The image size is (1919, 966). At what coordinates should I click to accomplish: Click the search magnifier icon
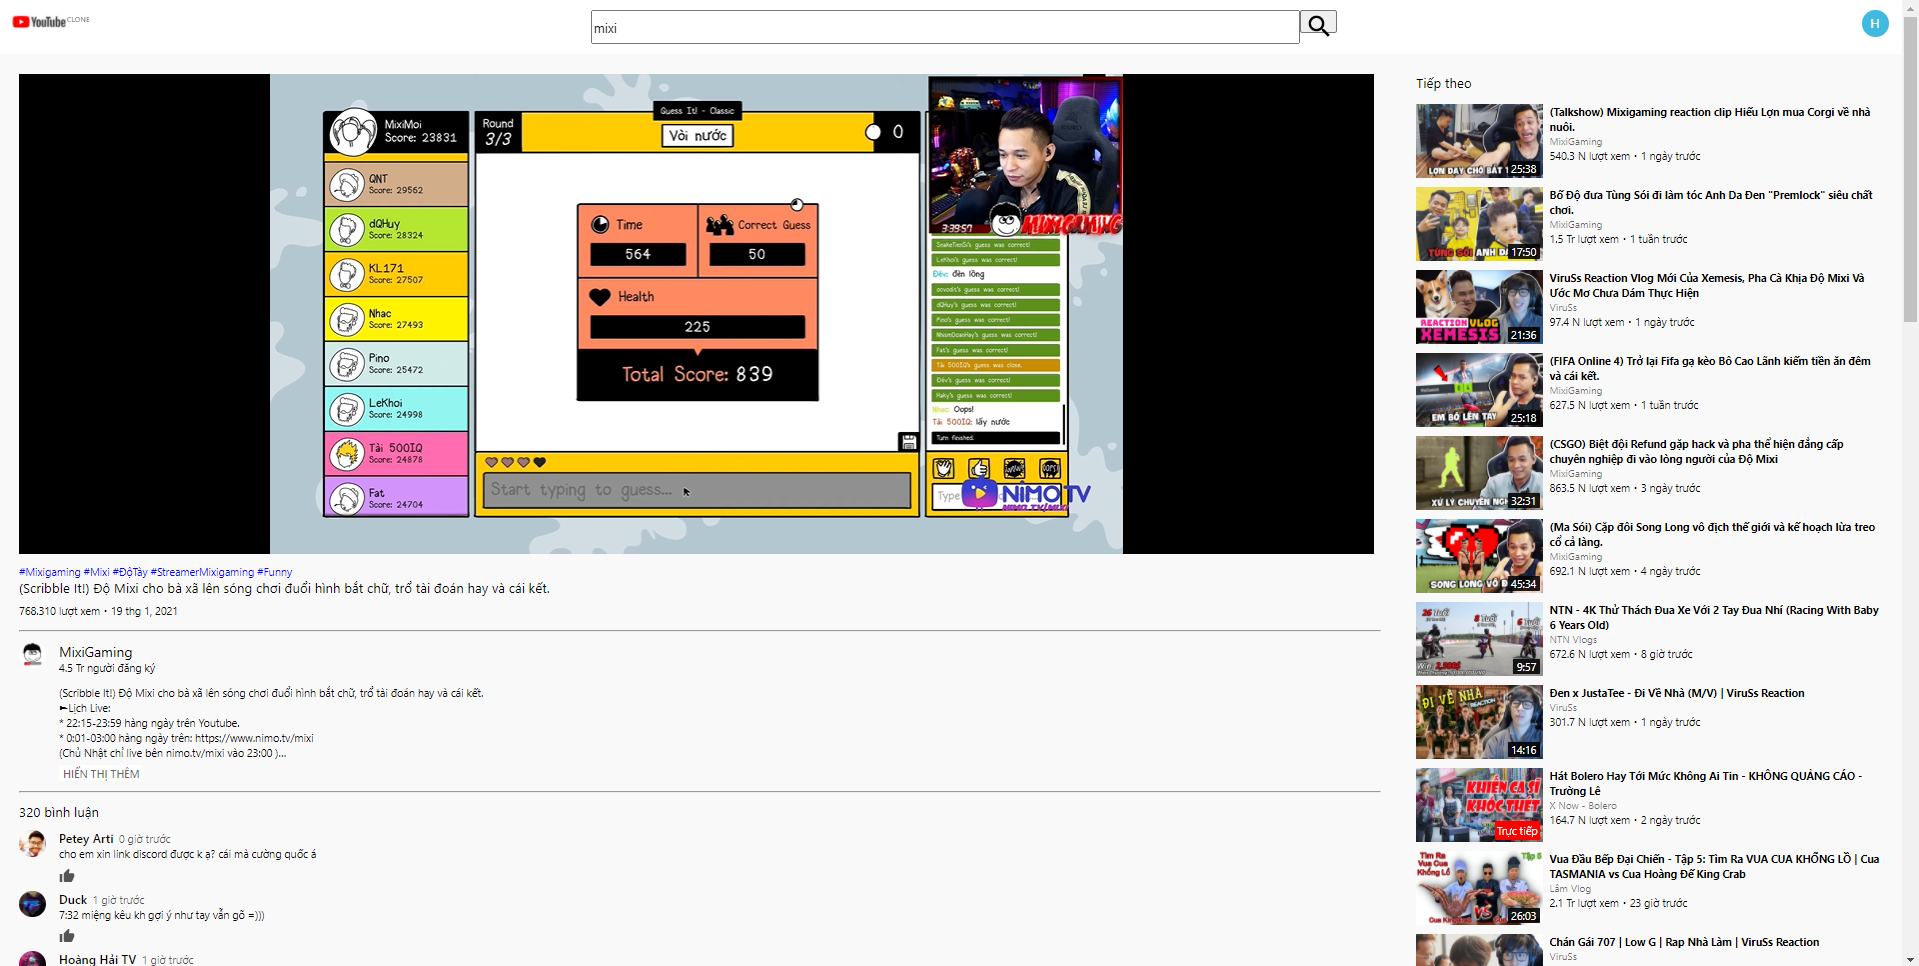1318,23
